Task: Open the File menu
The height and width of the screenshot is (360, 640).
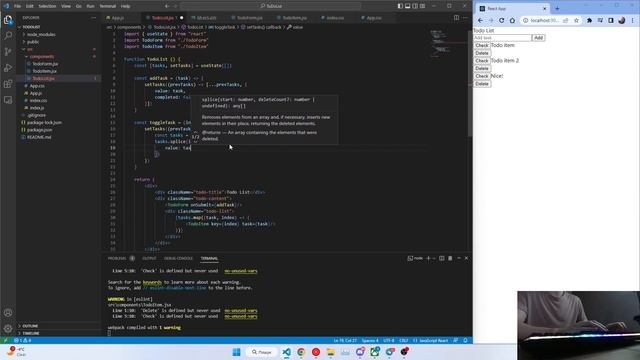Action: (18, 6)
